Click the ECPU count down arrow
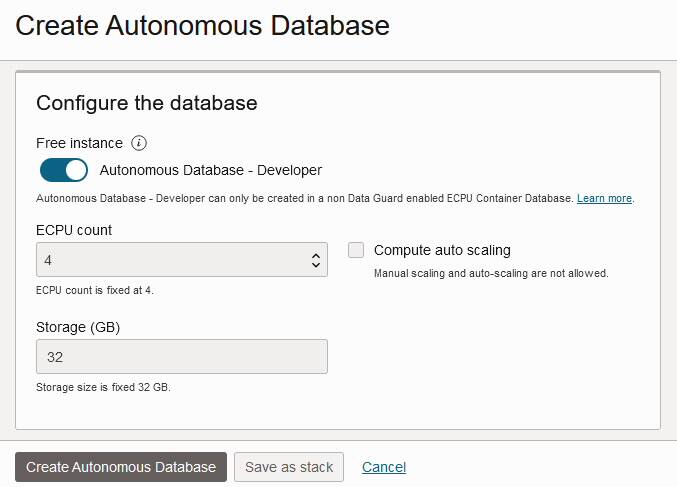 tap(316, 266)
